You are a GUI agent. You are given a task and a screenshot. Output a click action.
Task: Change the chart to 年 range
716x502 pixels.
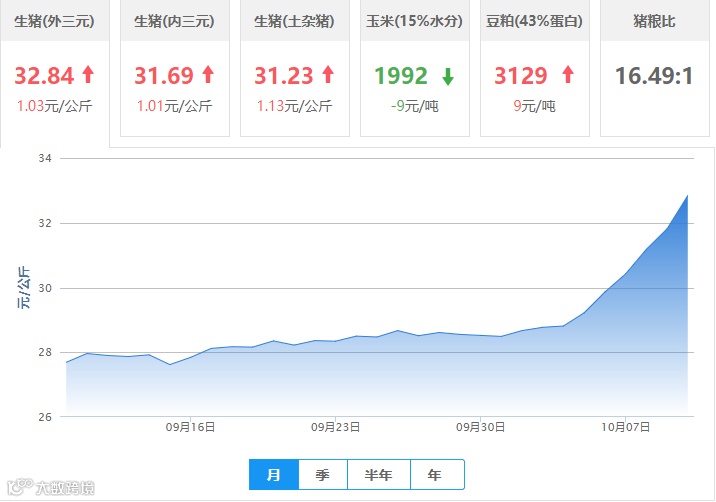click(437, 475)
